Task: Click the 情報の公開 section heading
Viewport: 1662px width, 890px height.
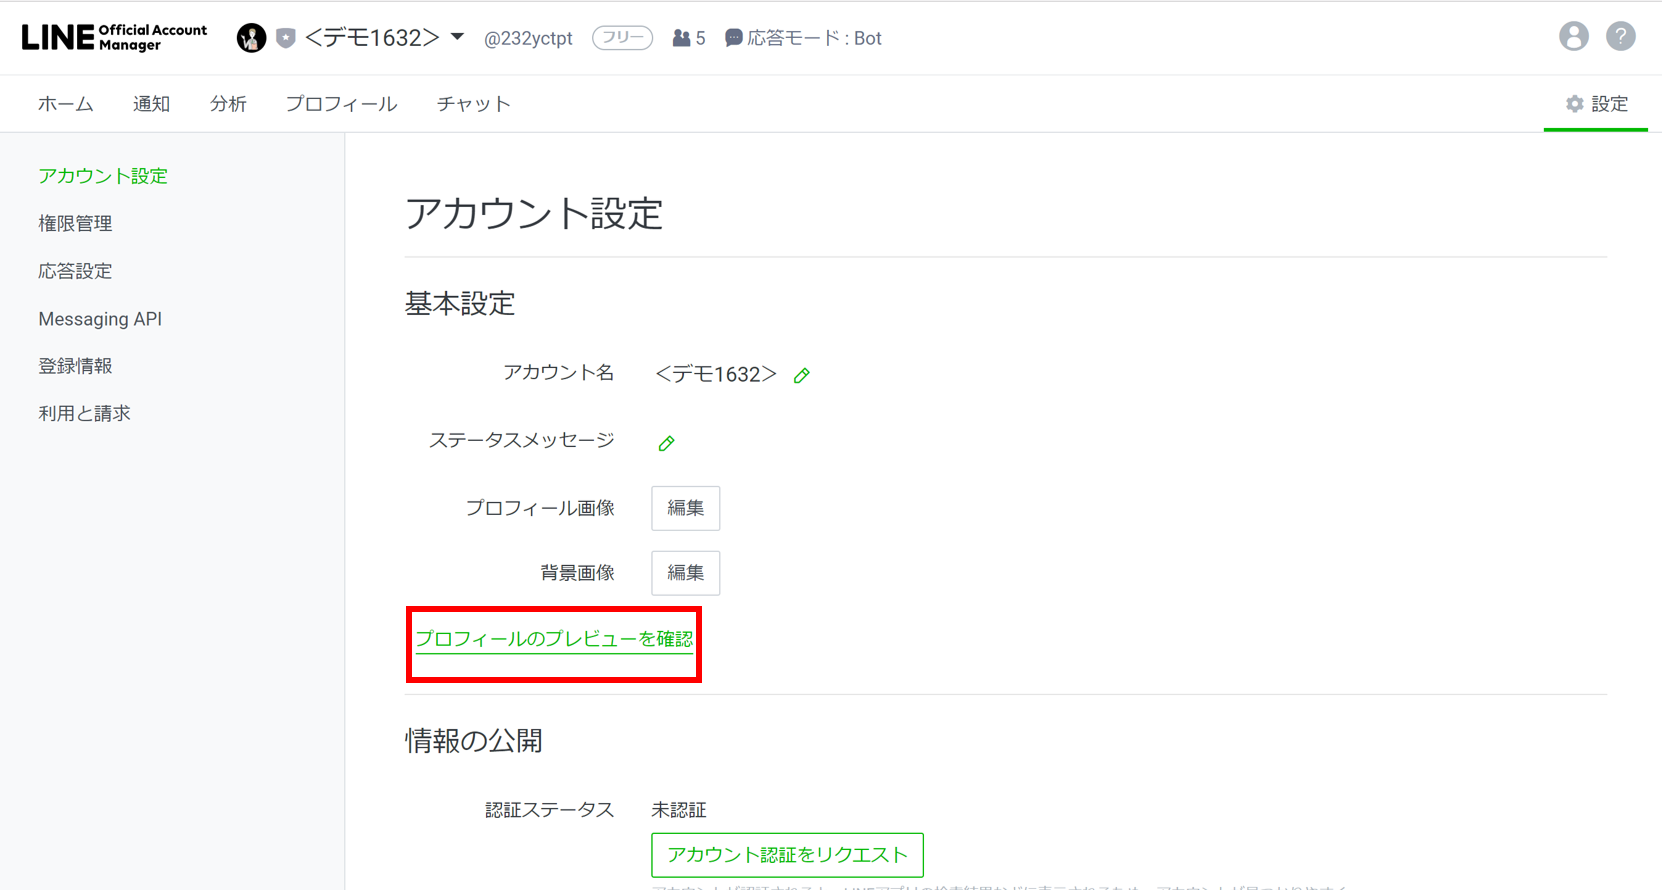Action: (x=474, y=741)
